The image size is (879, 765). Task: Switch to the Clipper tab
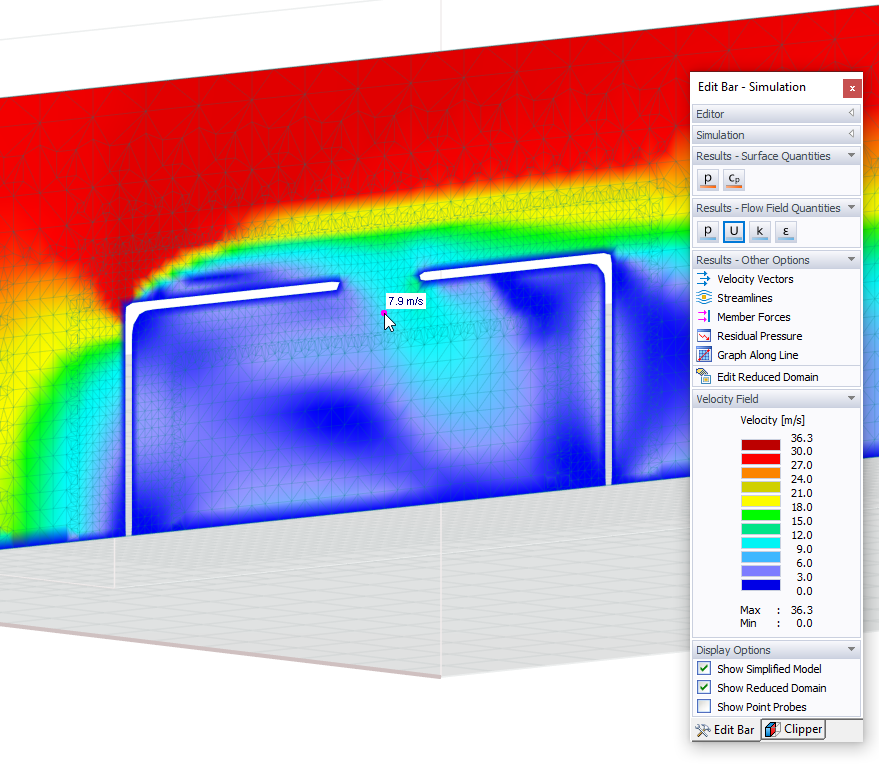[793, 729]
